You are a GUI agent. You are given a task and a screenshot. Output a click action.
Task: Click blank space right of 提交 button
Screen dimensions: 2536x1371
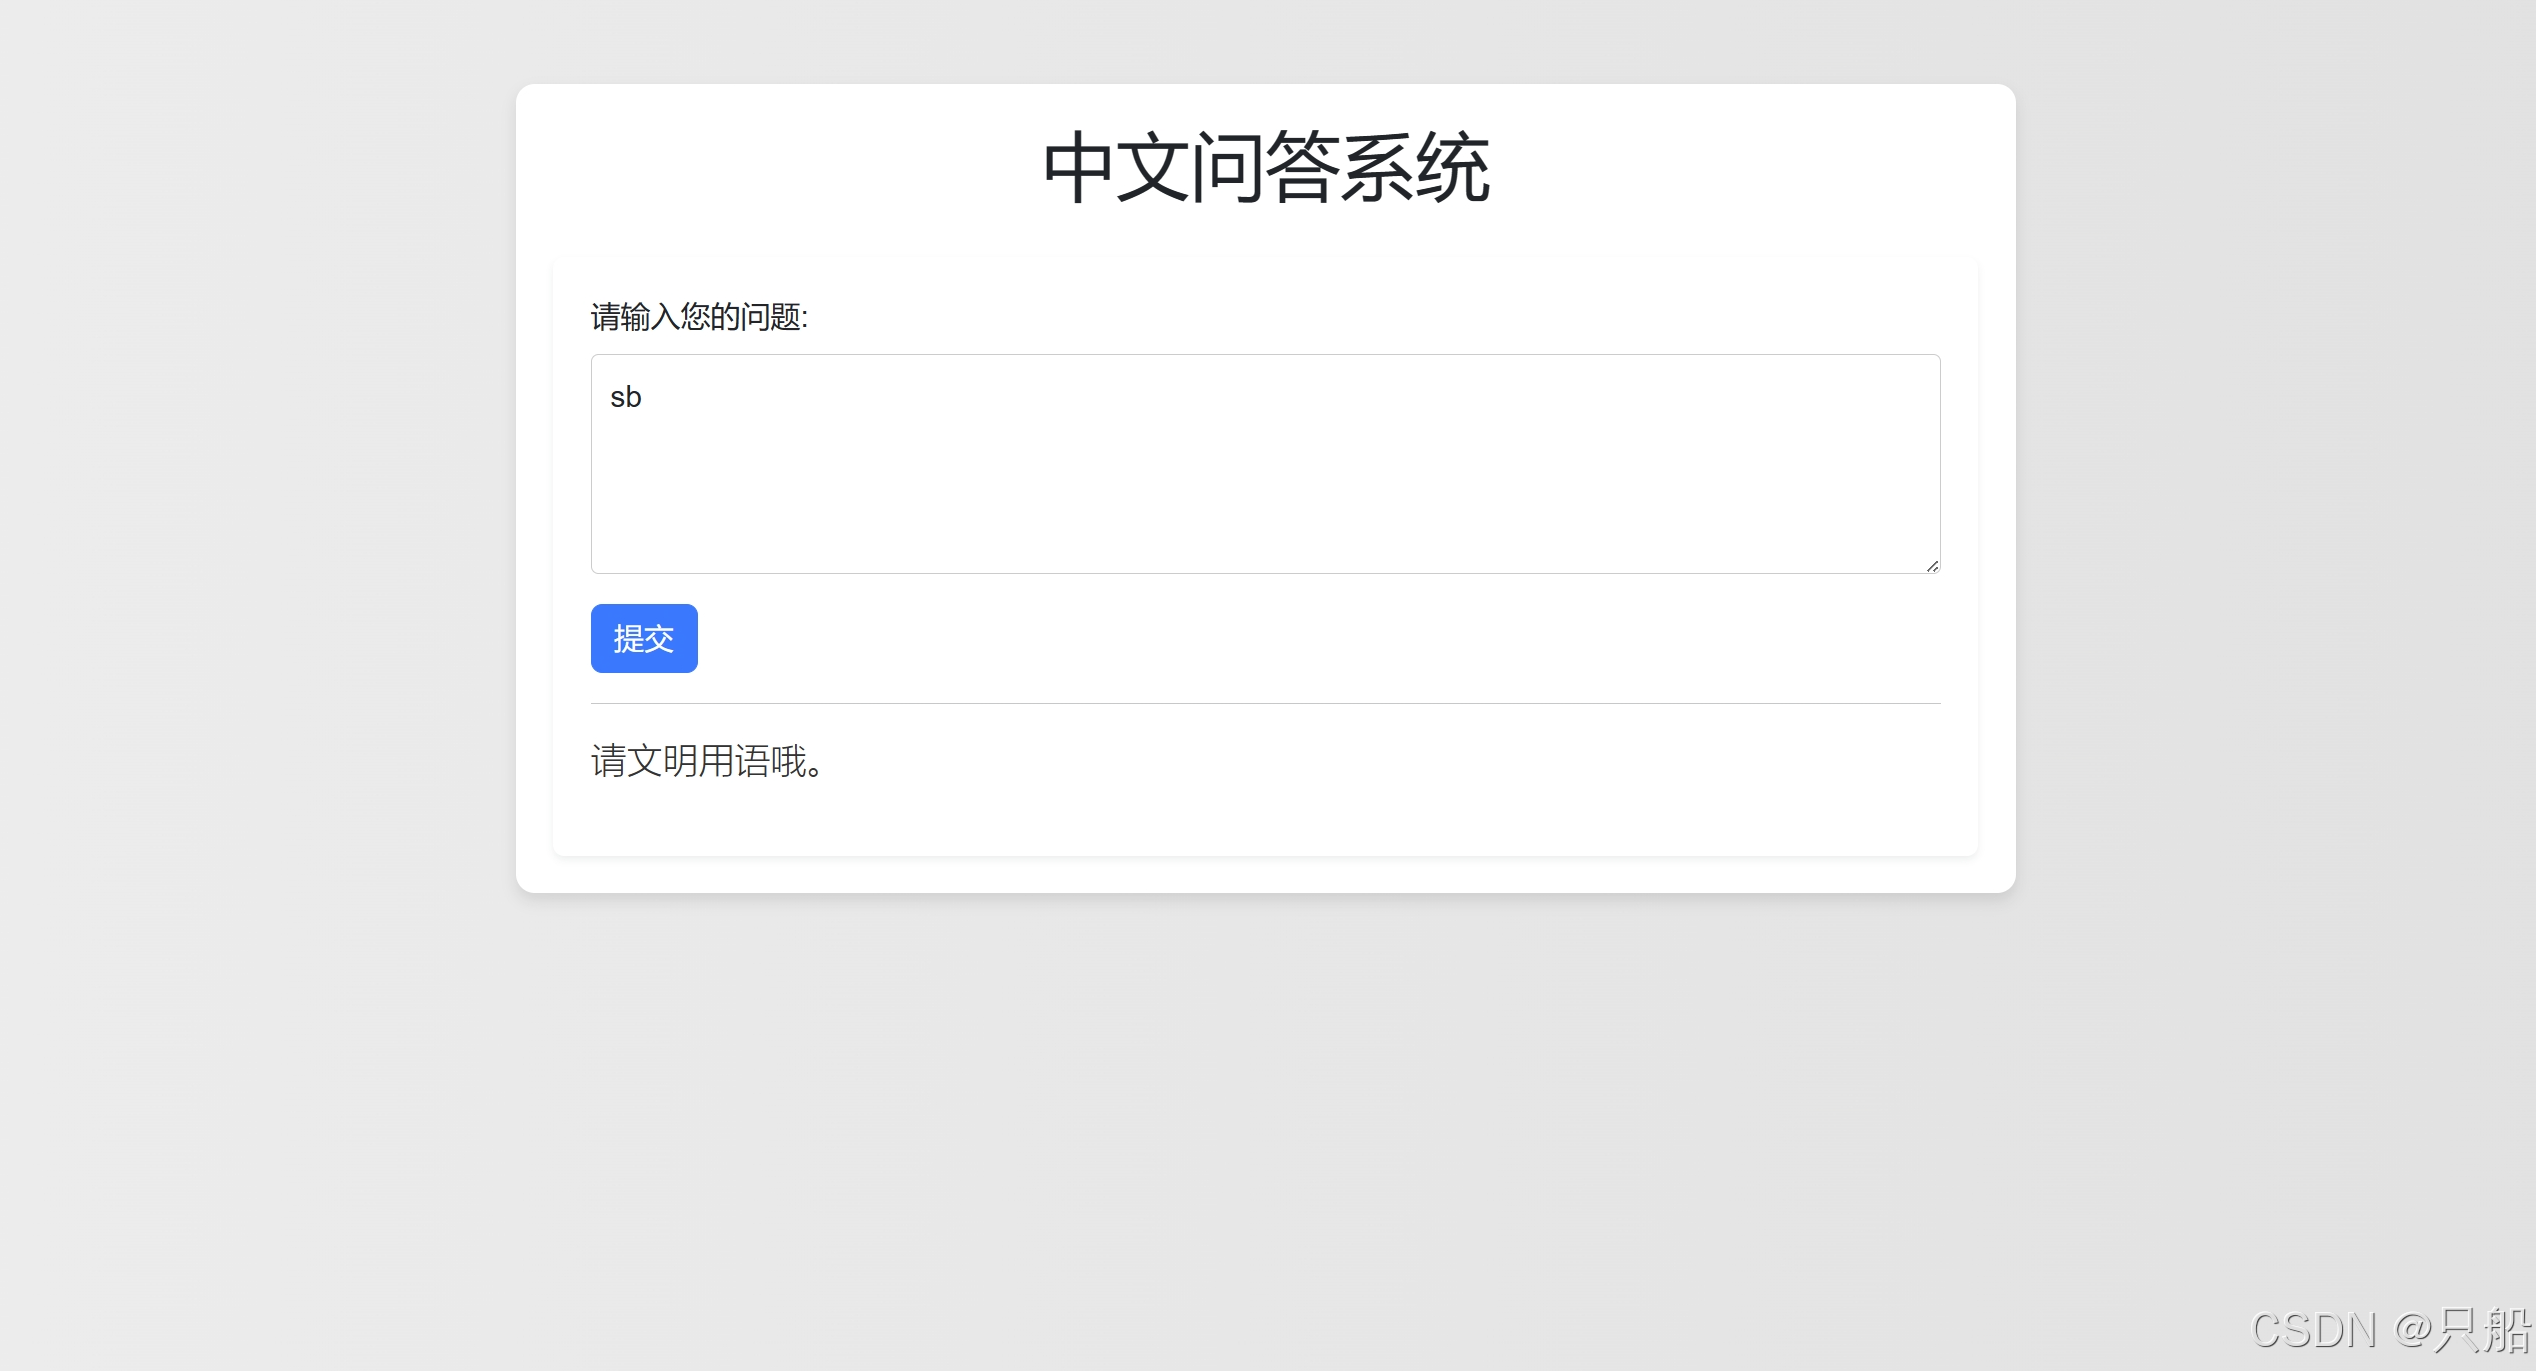(1200, 638)
